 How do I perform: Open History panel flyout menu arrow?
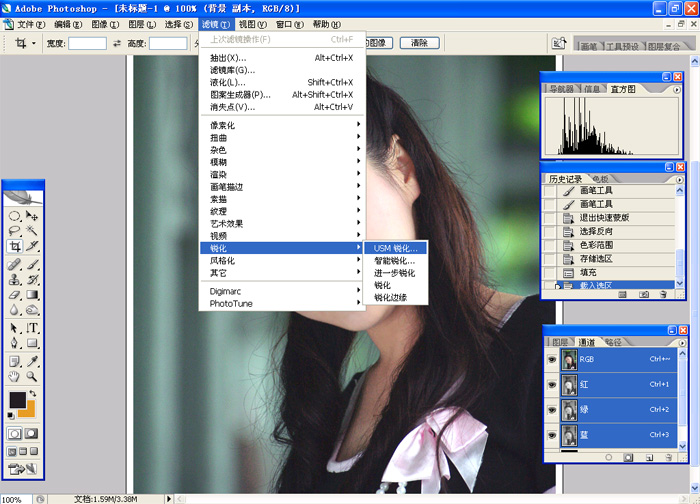pyautogui.click(x=679, y=180)
